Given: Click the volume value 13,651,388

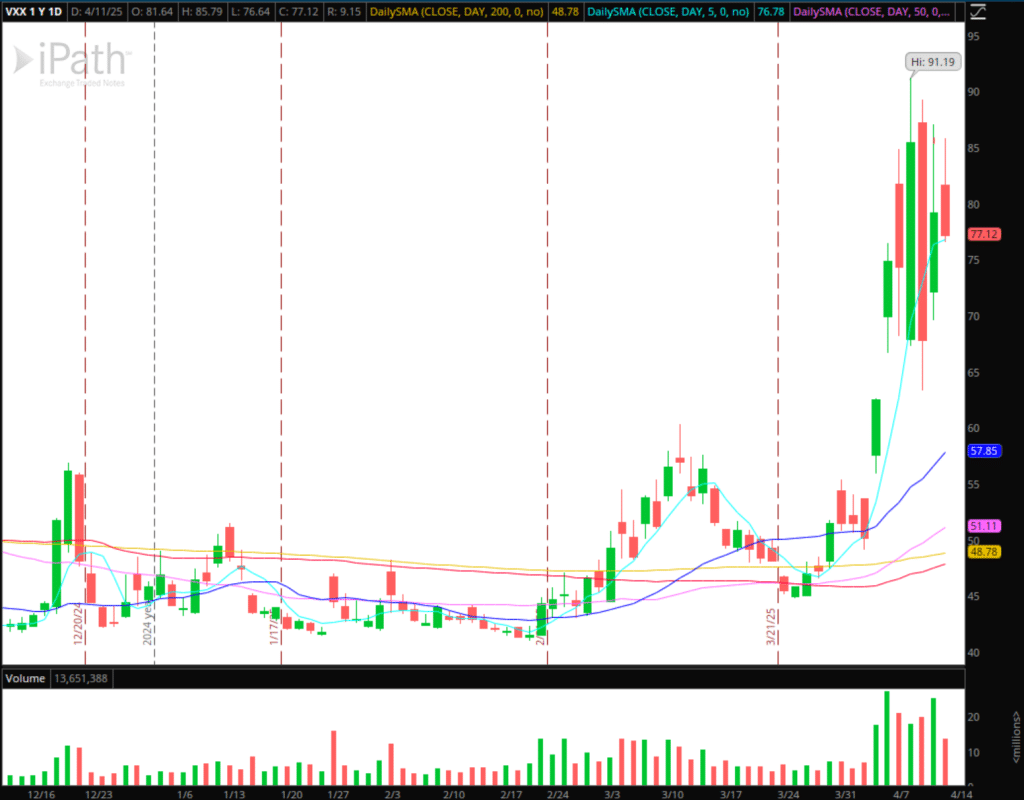Looking at the screenshot, I should [x=81, y=679].
